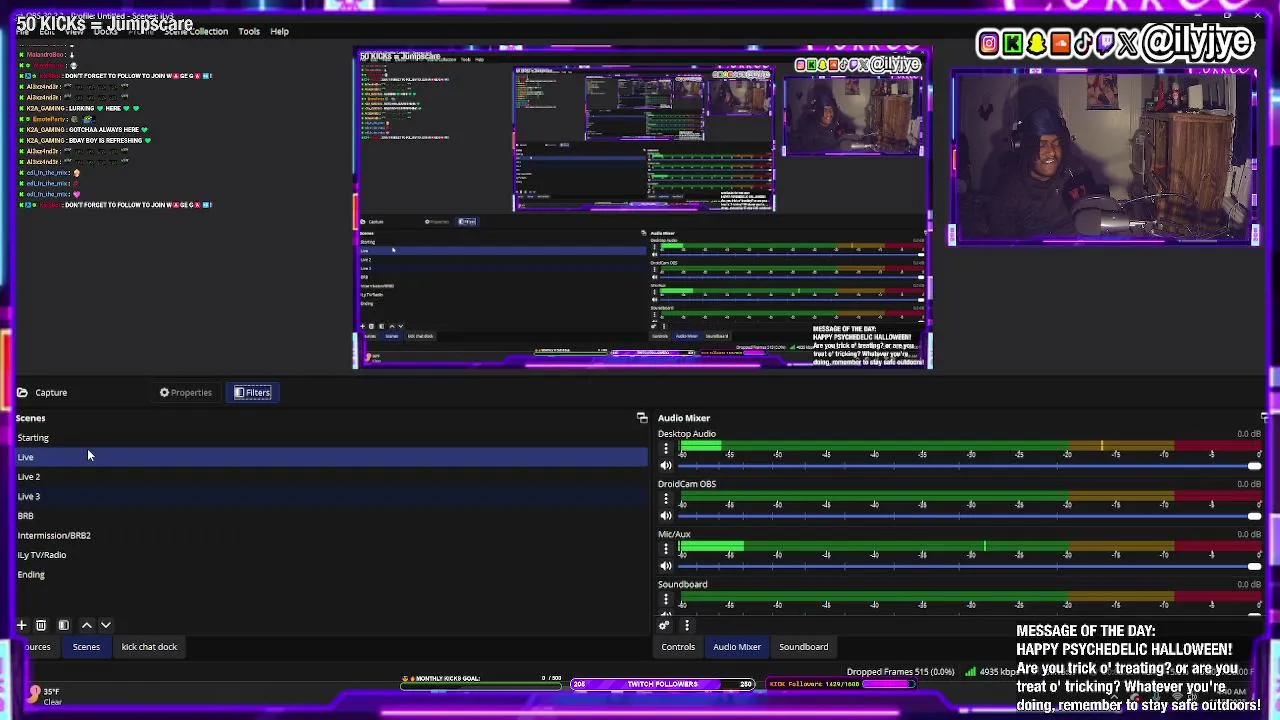Screen dimensions: 1280x720
Task: Click the Dropped Frames status text
Action: 900,672
